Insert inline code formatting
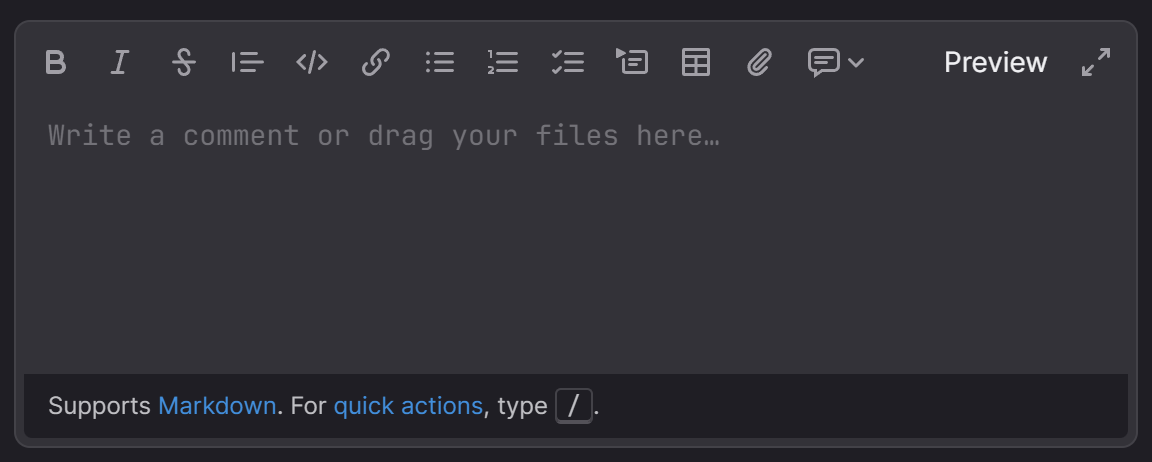The height and width of the screenshot is (462, 1152). click(x=312, y=63)
